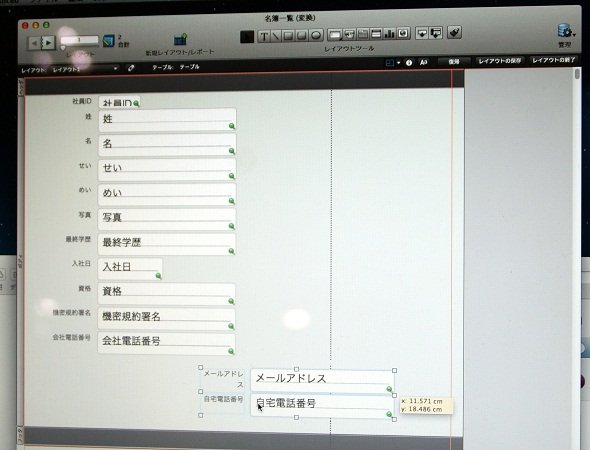Adjust the layout number slider handle

[63, 48]
